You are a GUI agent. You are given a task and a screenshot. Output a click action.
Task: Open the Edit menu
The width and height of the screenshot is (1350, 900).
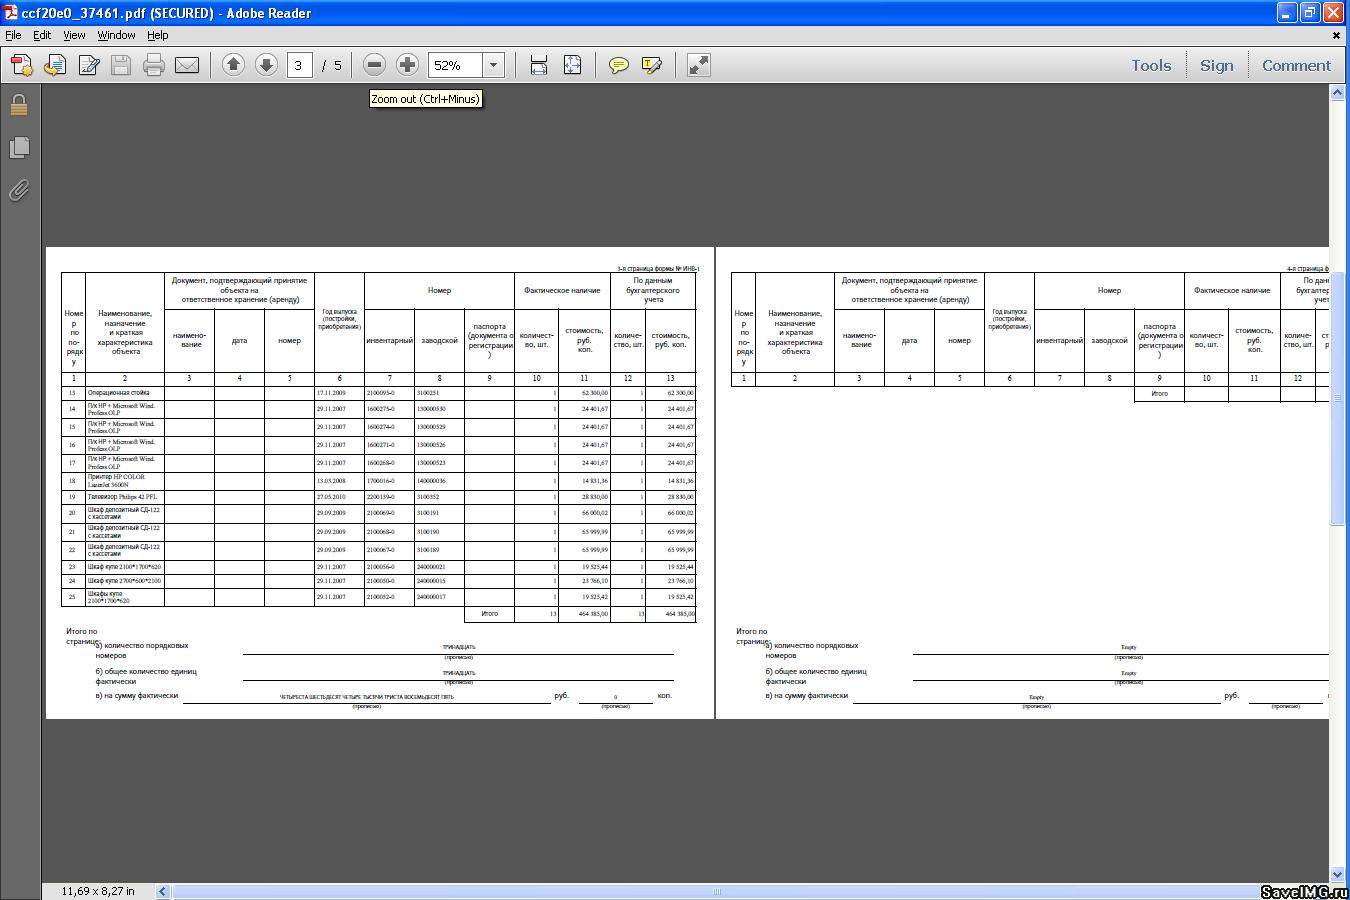click(42, 35)
